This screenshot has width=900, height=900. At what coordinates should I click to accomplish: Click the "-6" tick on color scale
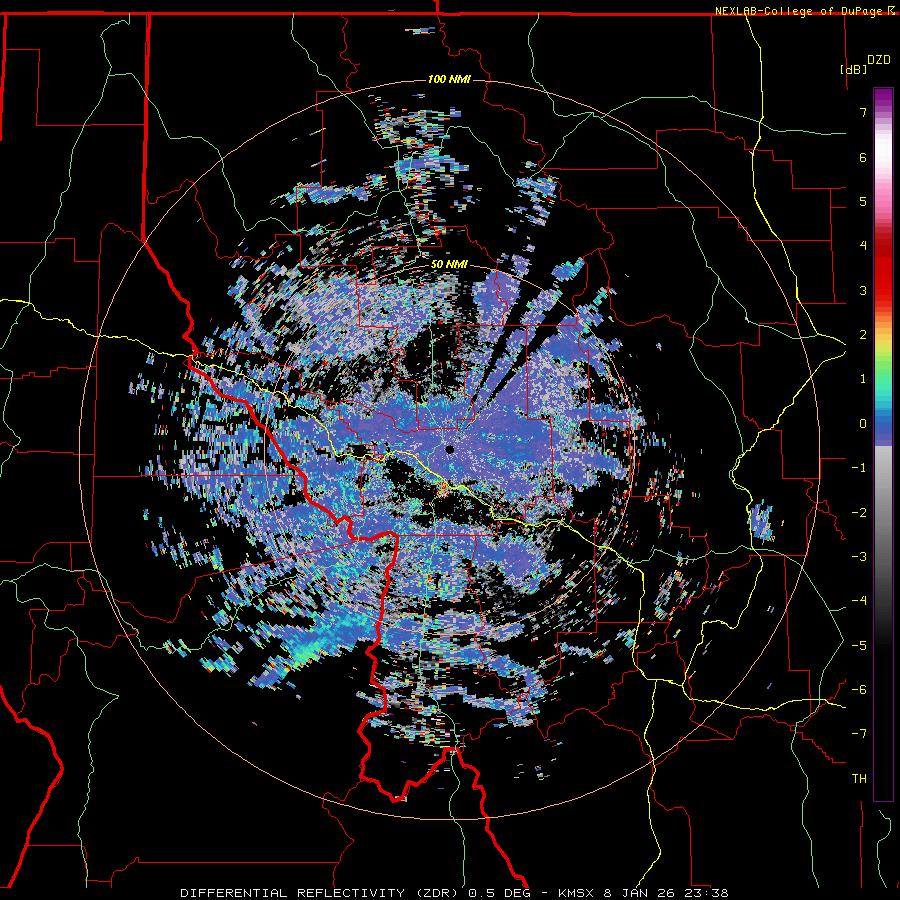coord(859,690)
